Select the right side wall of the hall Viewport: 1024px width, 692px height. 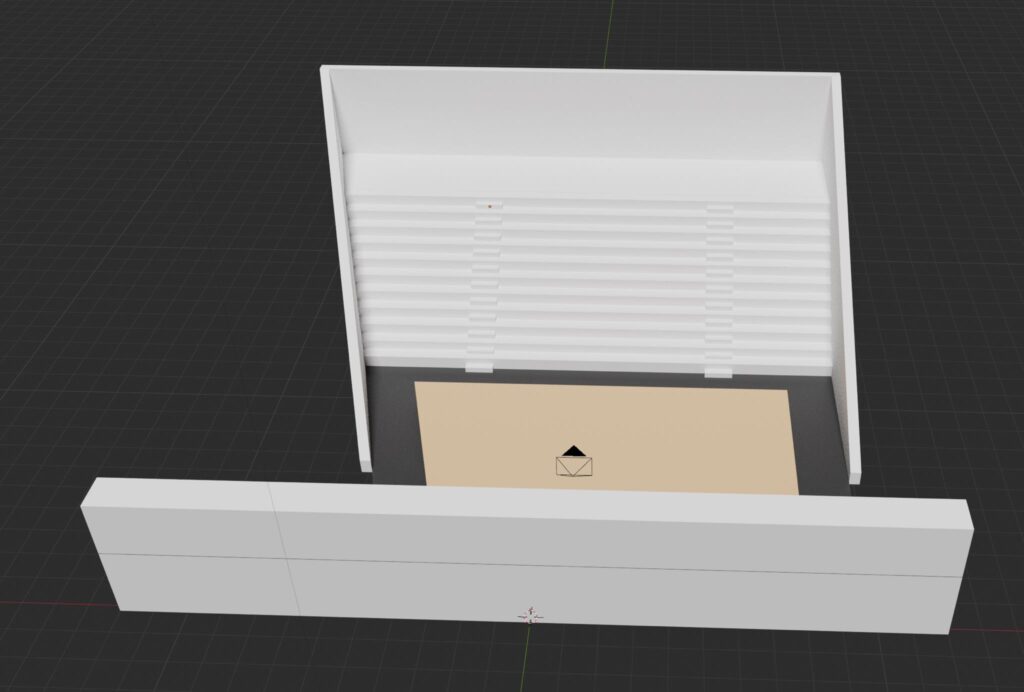845,280
